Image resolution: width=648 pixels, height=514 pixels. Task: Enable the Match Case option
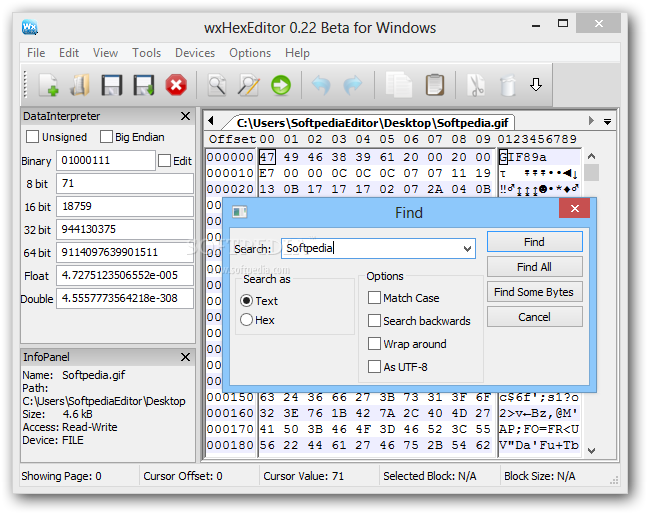tap(374, 297)
